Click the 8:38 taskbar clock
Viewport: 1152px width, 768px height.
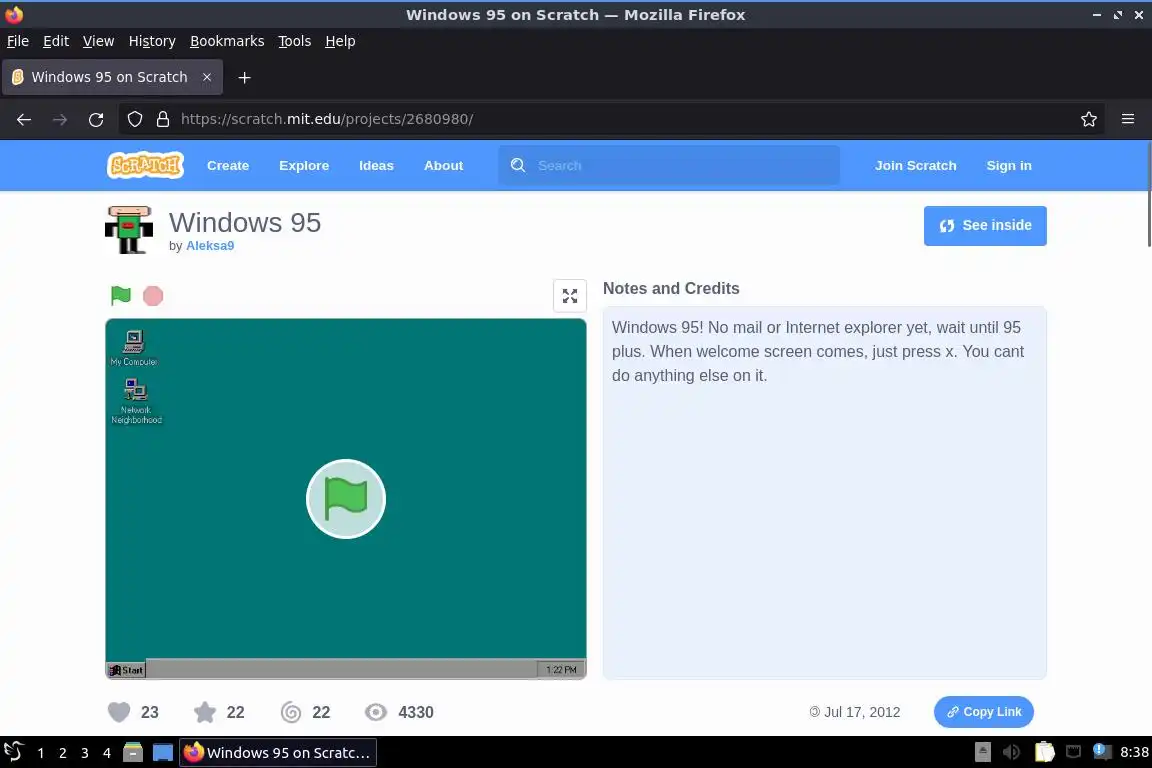coord(1134,752)
